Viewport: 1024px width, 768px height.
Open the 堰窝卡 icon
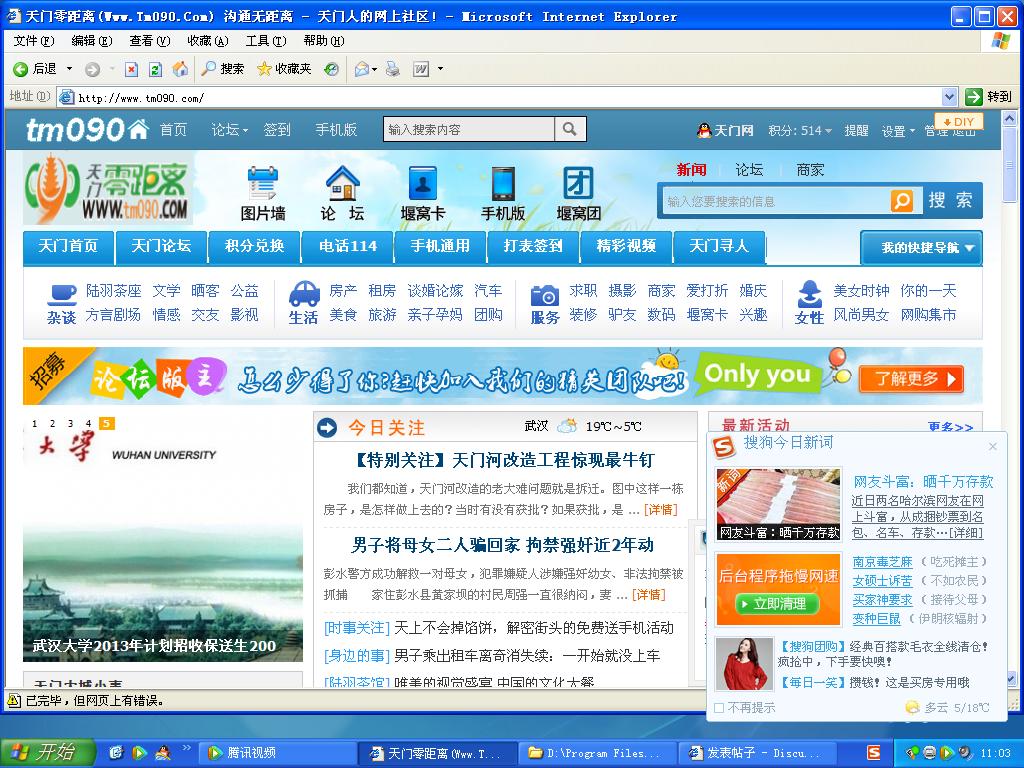(423, 194)
